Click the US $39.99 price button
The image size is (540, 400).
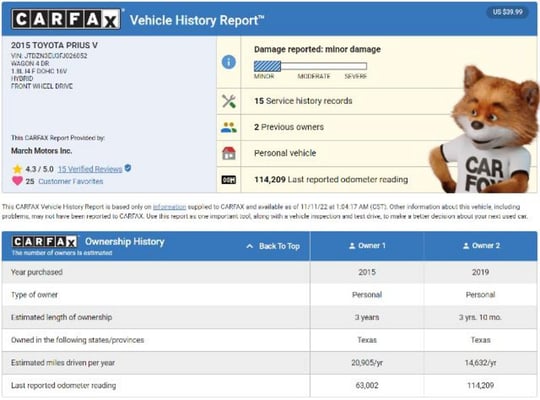pos(507,12)
